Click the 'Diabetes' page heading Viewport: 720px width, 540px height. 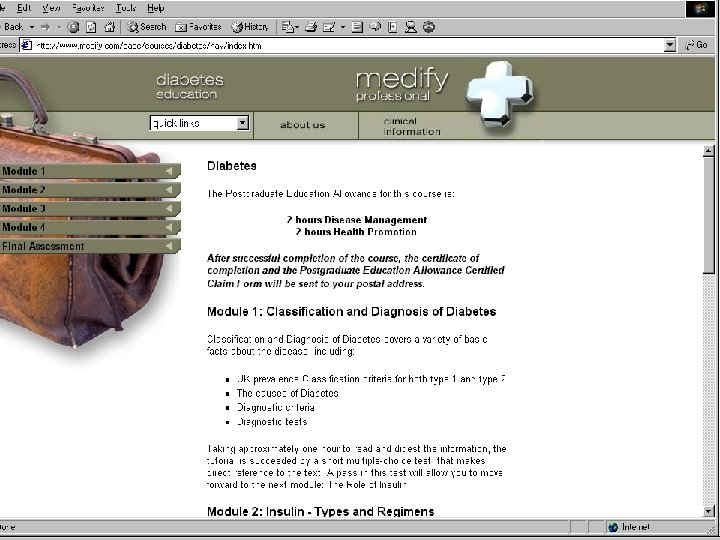point(231,166)
